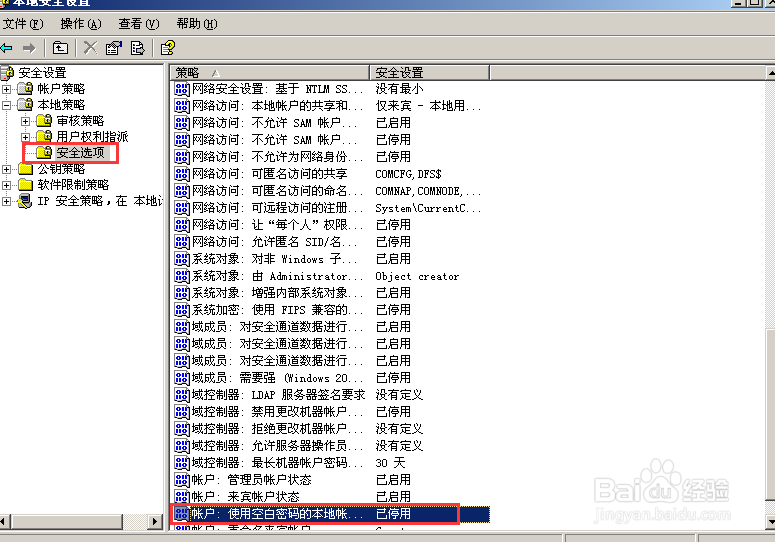This screenshot has width=775, height=542.
Task: Click policy icon for 网络访问: 可远程访问的注册
Action: (x=182, y=208)
